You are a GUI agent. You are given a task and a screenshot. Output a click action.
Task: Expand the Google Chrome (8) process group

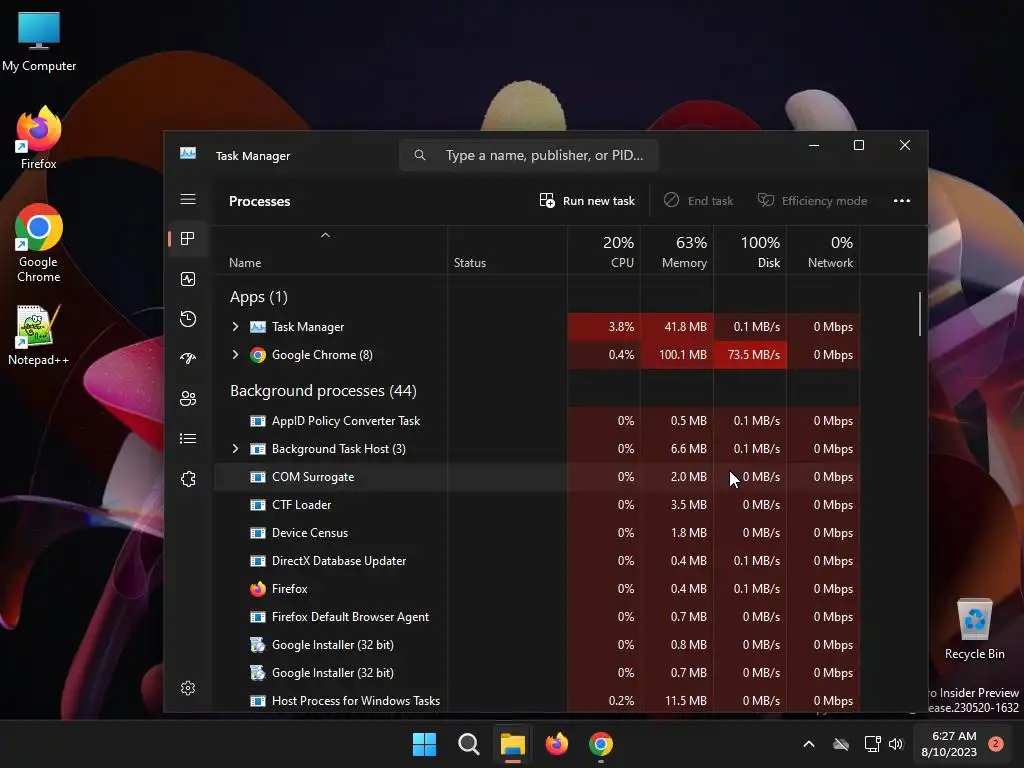pos(235,355)
